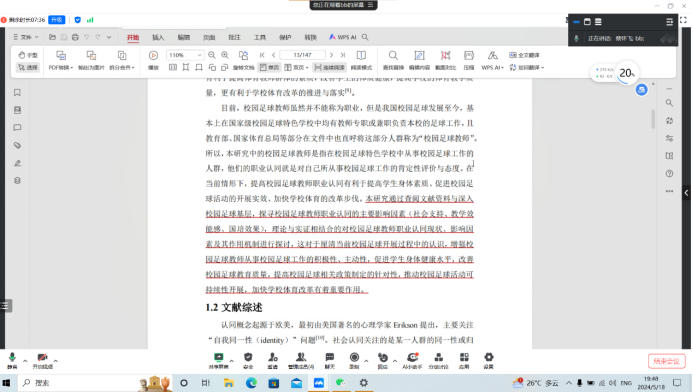Switch to the 开始 tab

pos(133,38)
